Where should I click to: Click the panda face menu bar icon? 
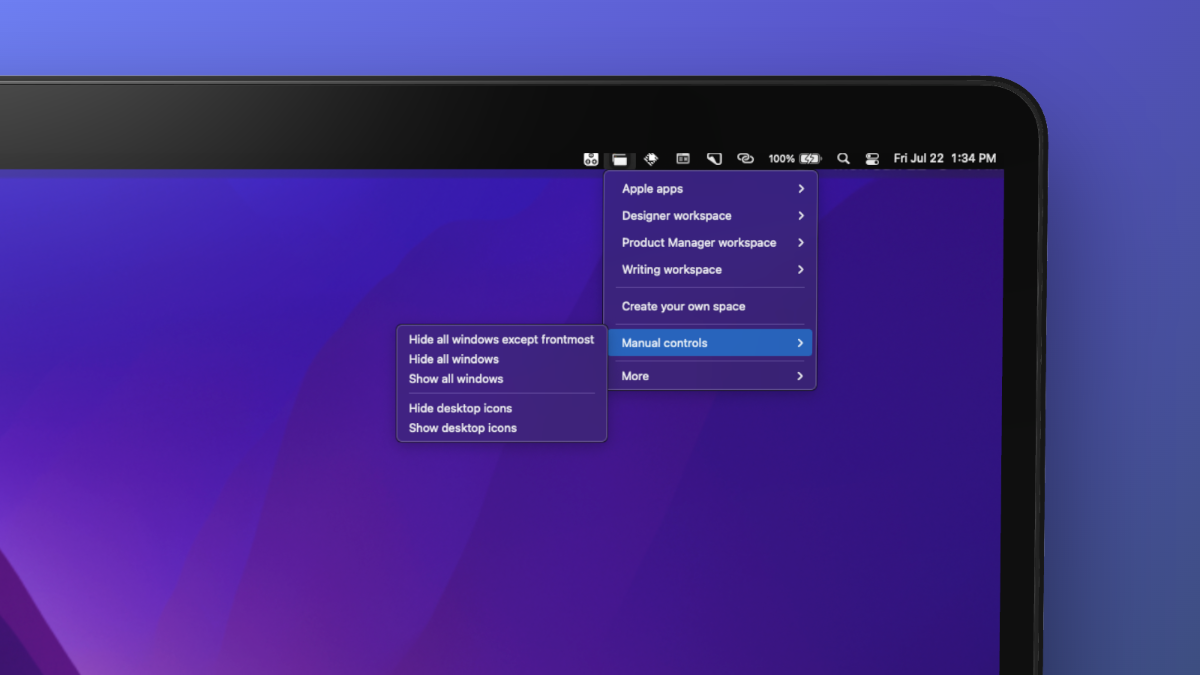(x=591, y=159)
